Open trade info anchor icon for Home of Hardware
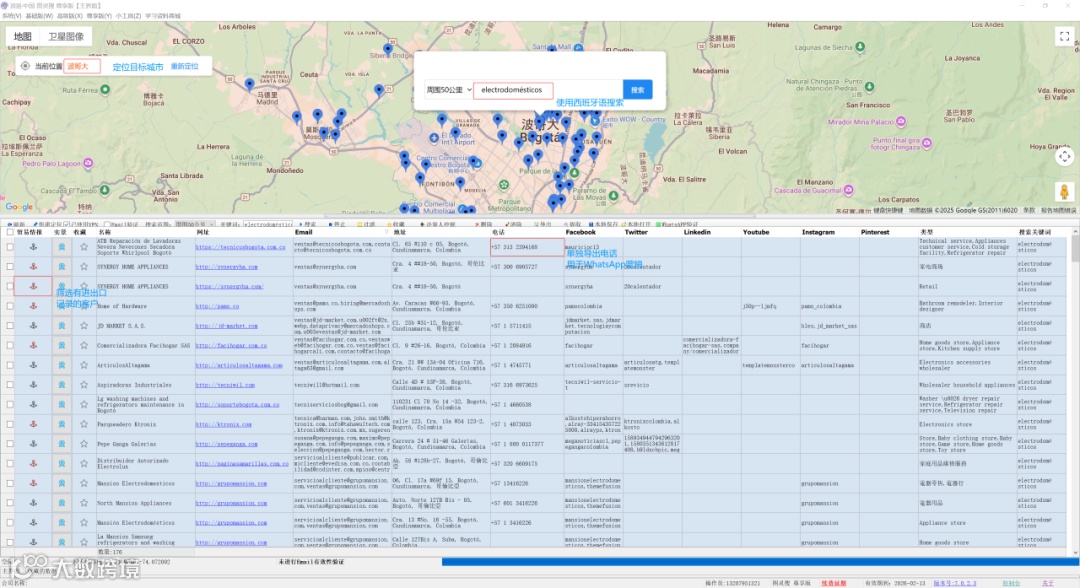1080x588 pixels. 33,306
